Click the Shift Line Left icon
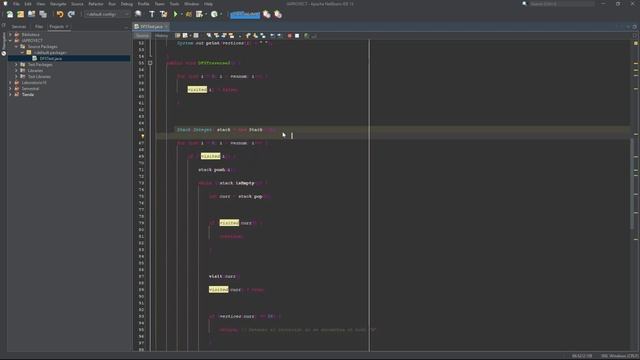The width and height of the screenshot is (640, 360). tap(272, 36)
